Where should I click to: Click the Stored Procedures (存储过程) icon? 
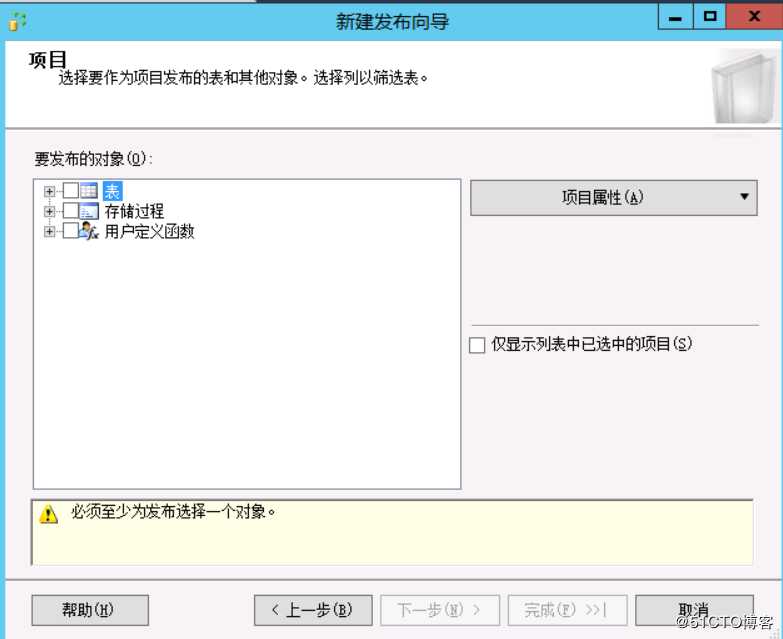89,211
